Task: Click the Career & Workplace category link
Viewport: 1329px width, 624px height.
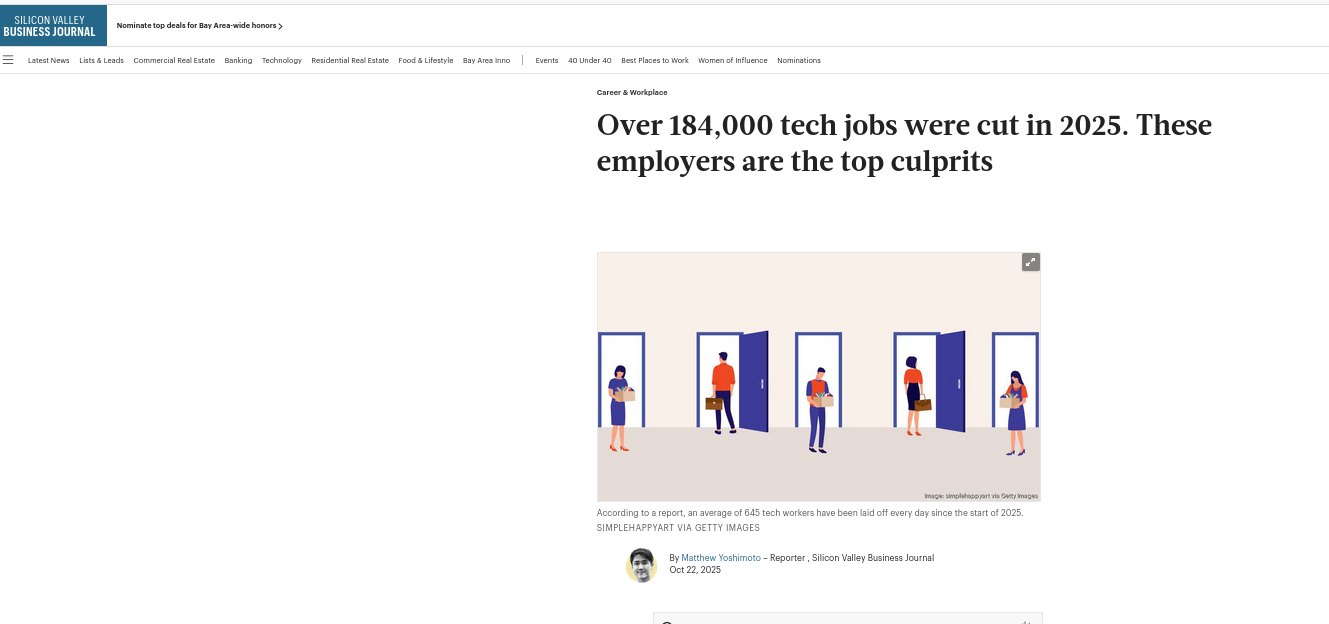Action: pyautogui.click(x=632, y=92)
